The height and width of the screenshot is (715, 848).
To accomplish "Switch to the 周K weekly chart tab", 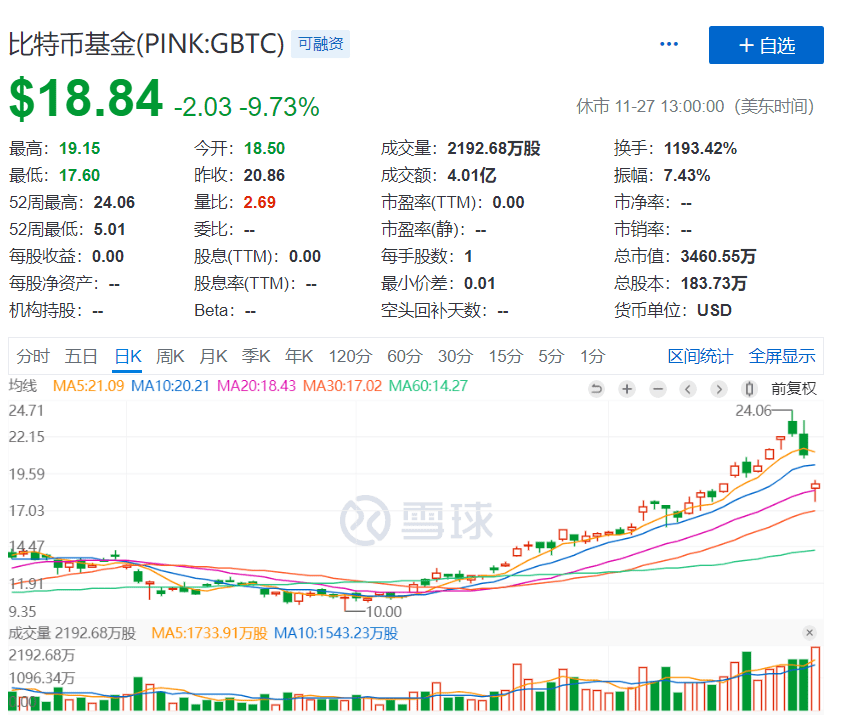I will [170, 356].
